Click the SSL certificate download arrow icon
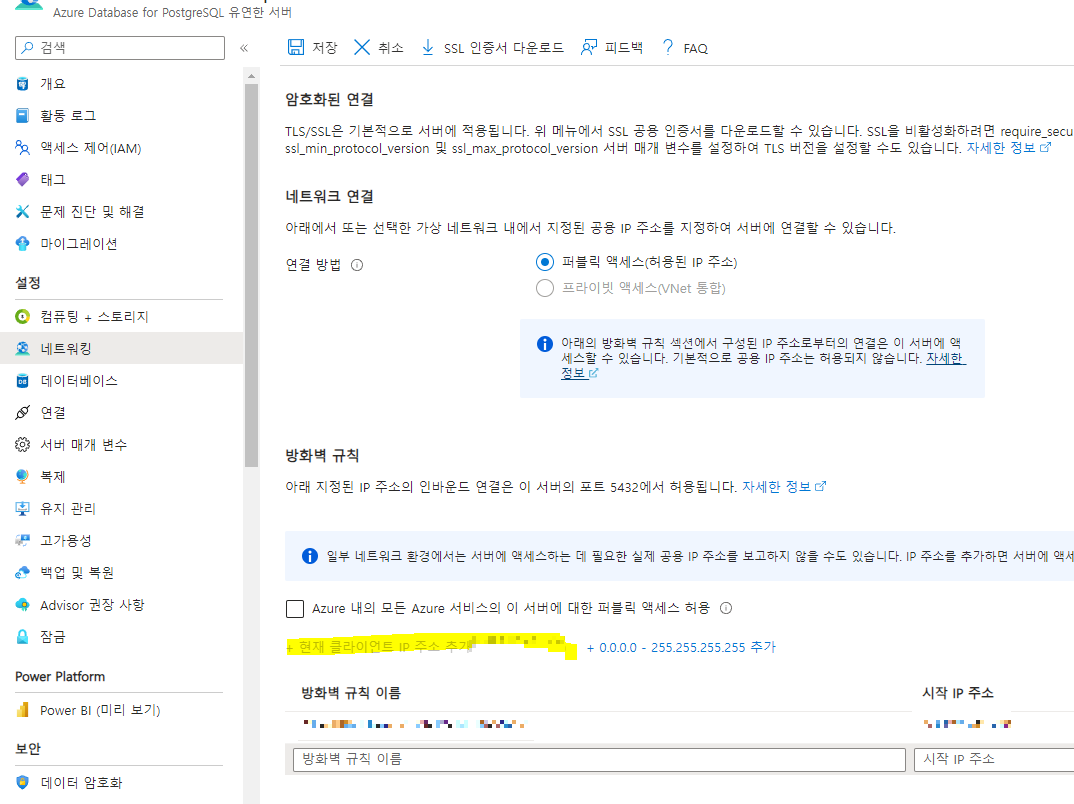 (x=427, y=47)
